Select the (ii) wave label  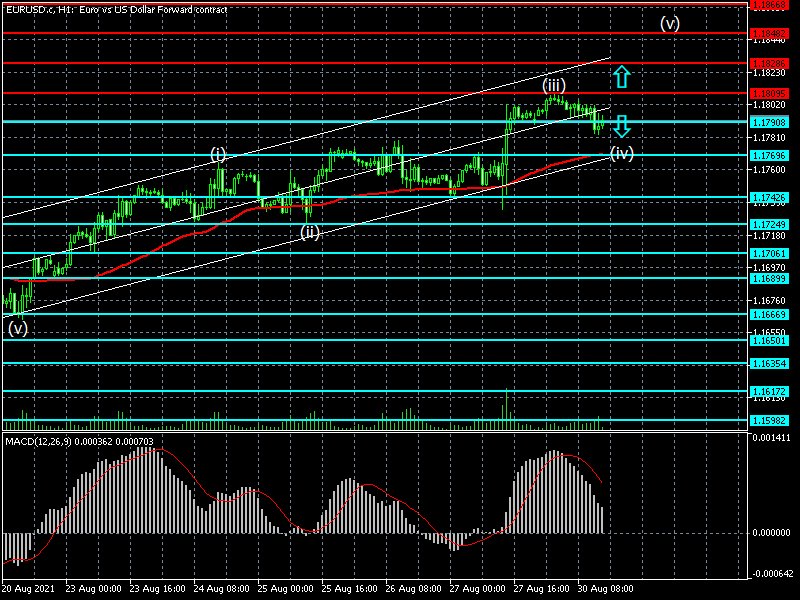click(x=310, y=233)
